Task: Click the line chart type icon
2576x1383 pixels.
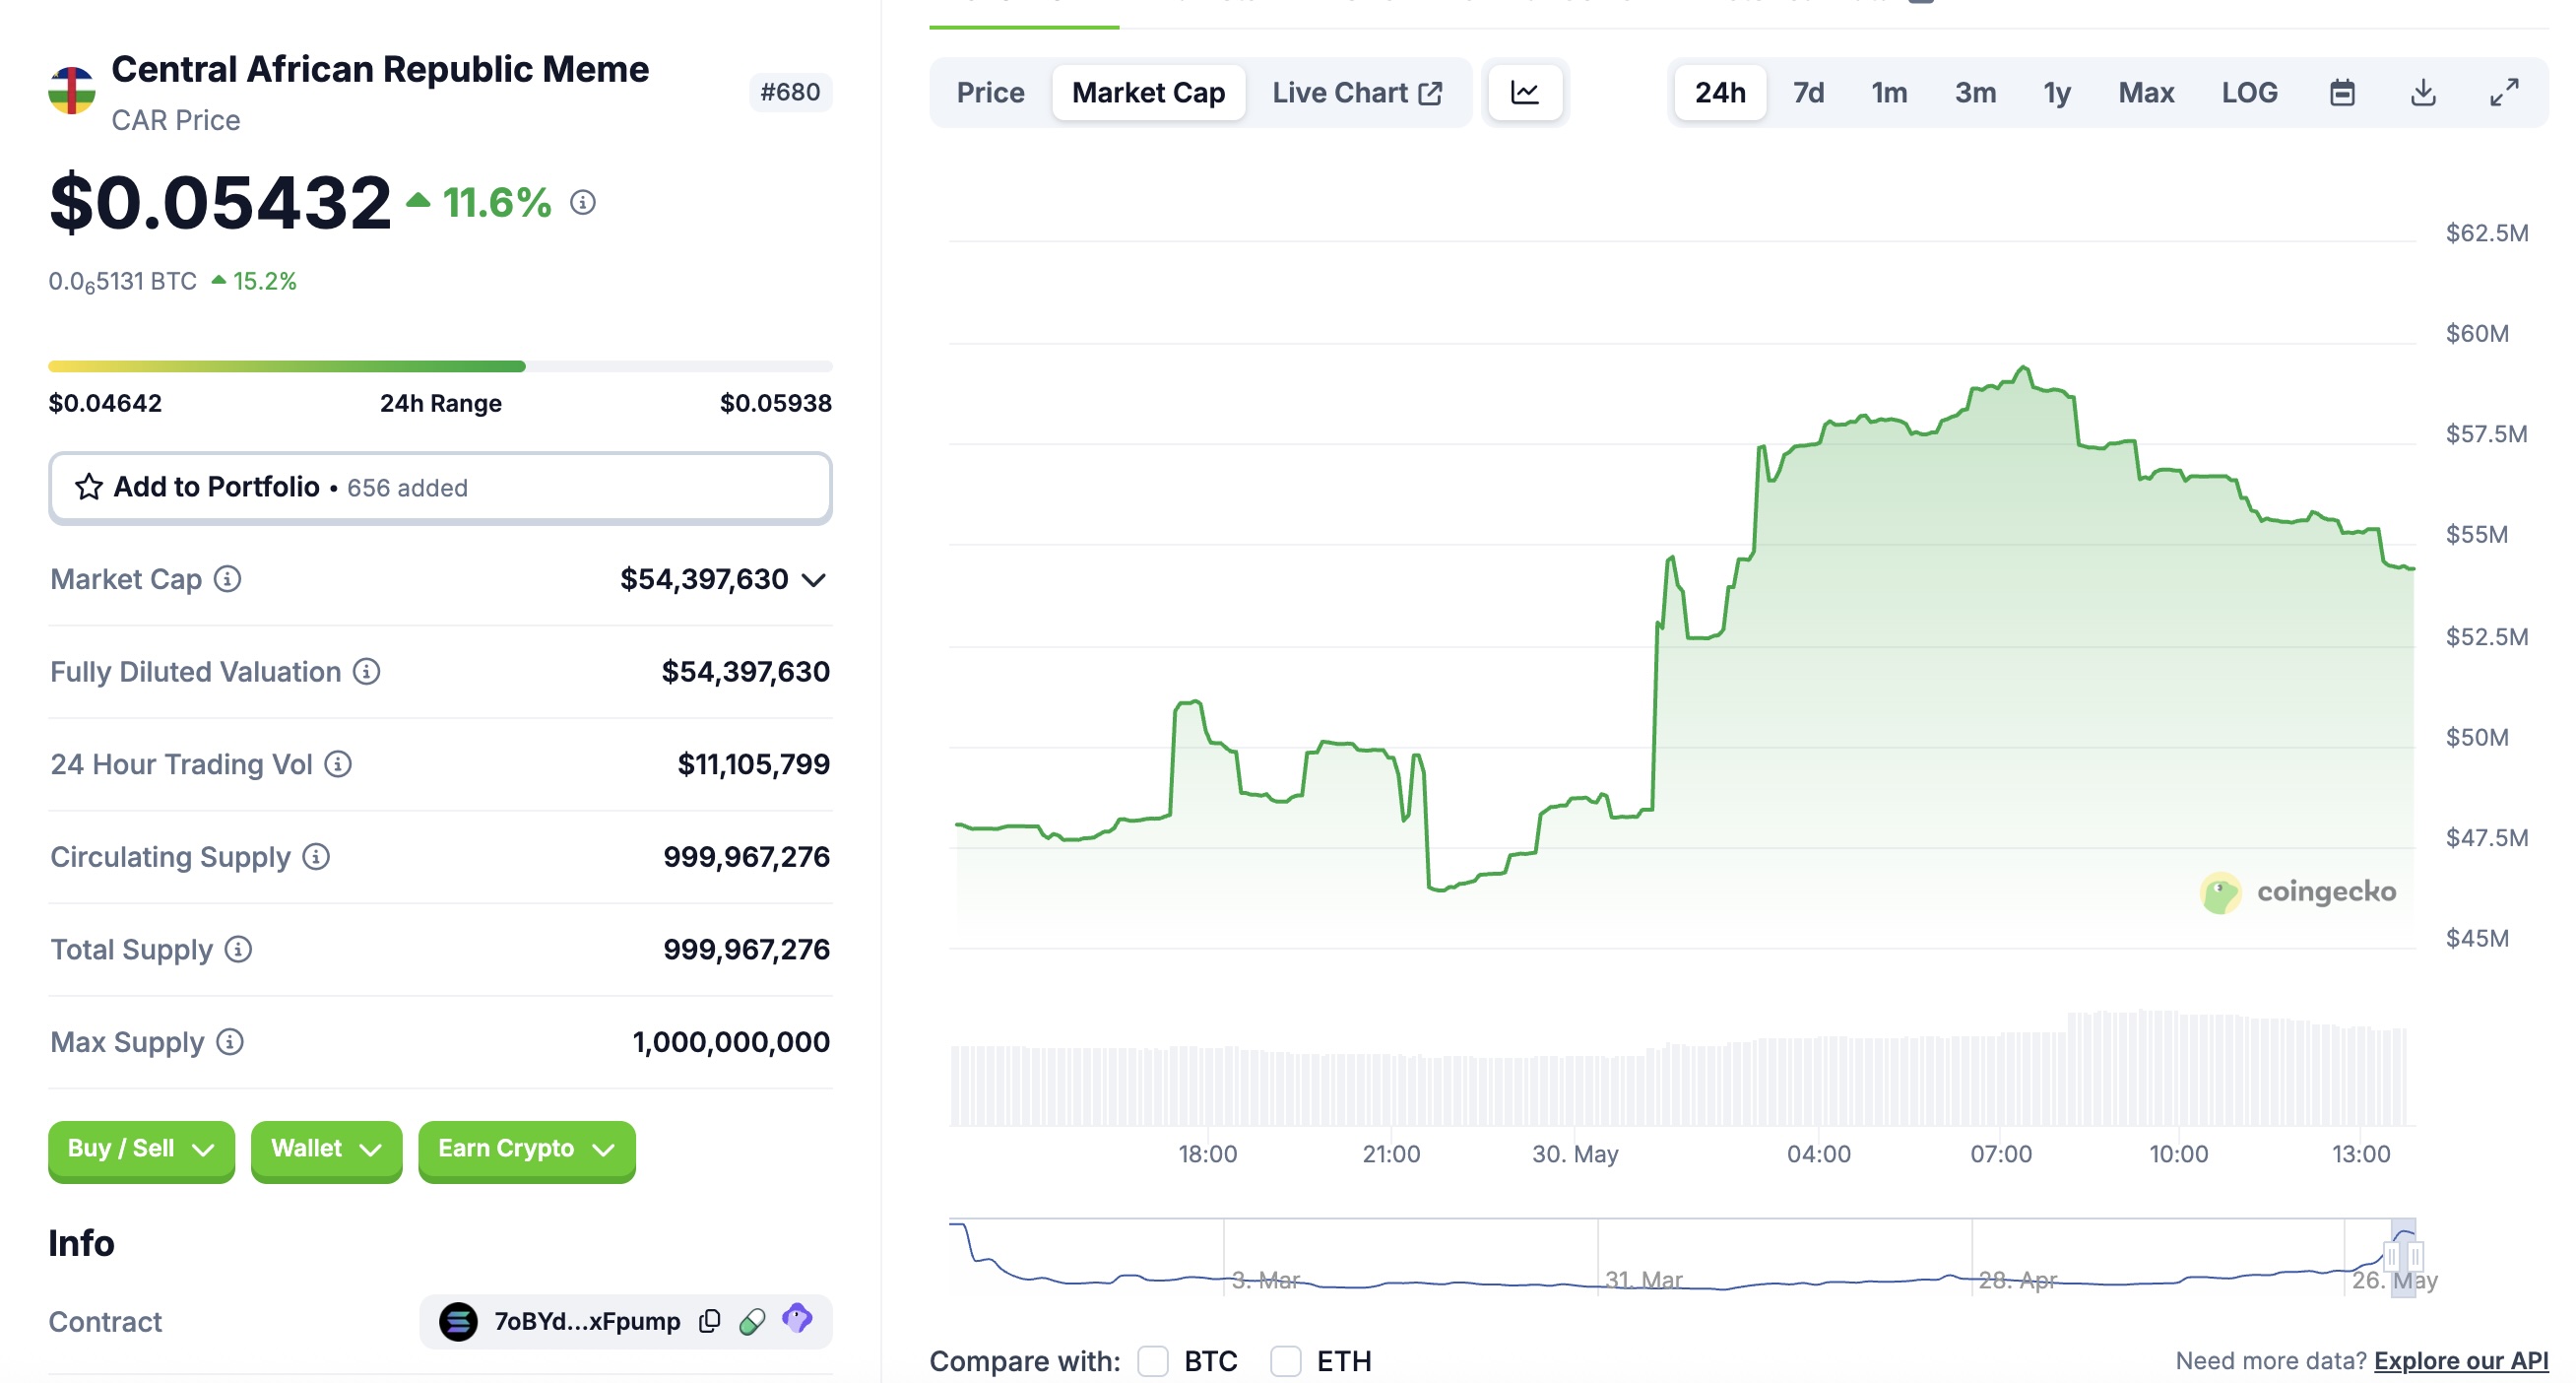Action: [1524, 92]
